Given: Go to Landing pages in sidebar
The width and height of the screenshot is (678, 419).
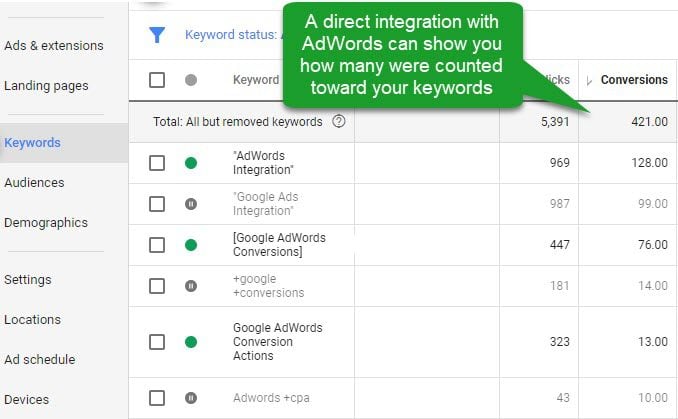Looking at the screenshot, I should (x=46, y=86).
